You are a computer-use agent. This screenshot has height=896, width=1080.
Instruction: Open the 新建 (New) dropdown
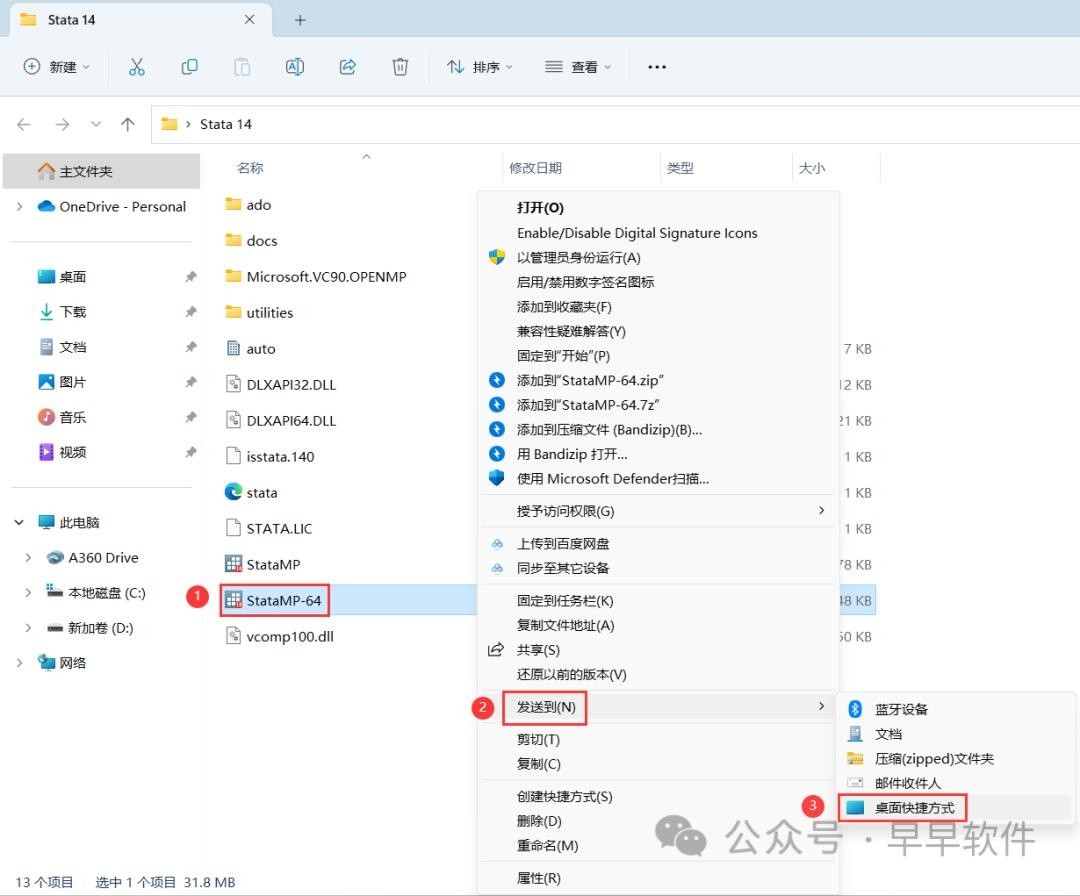tap(56, 67)
